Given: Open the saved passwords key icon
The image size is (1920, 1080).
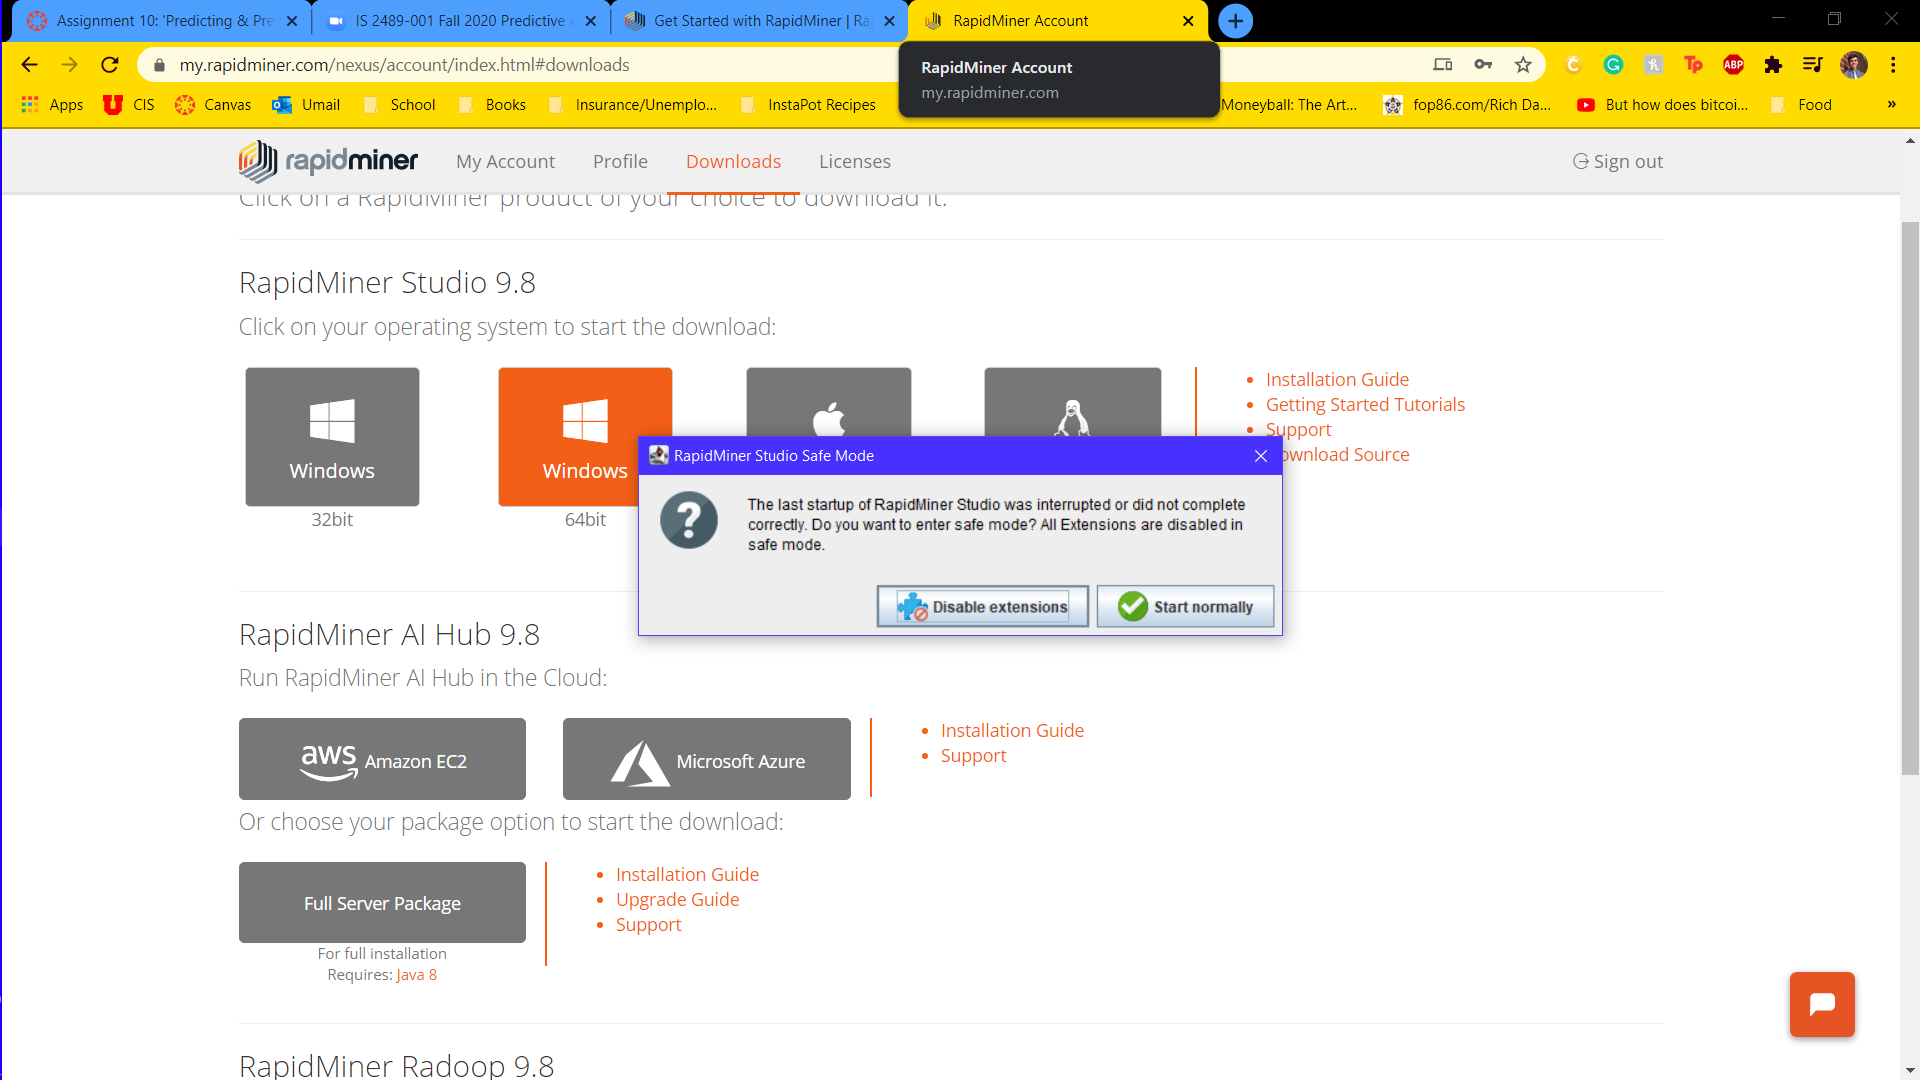Looking at the screenshot, I should (1483, 65).
